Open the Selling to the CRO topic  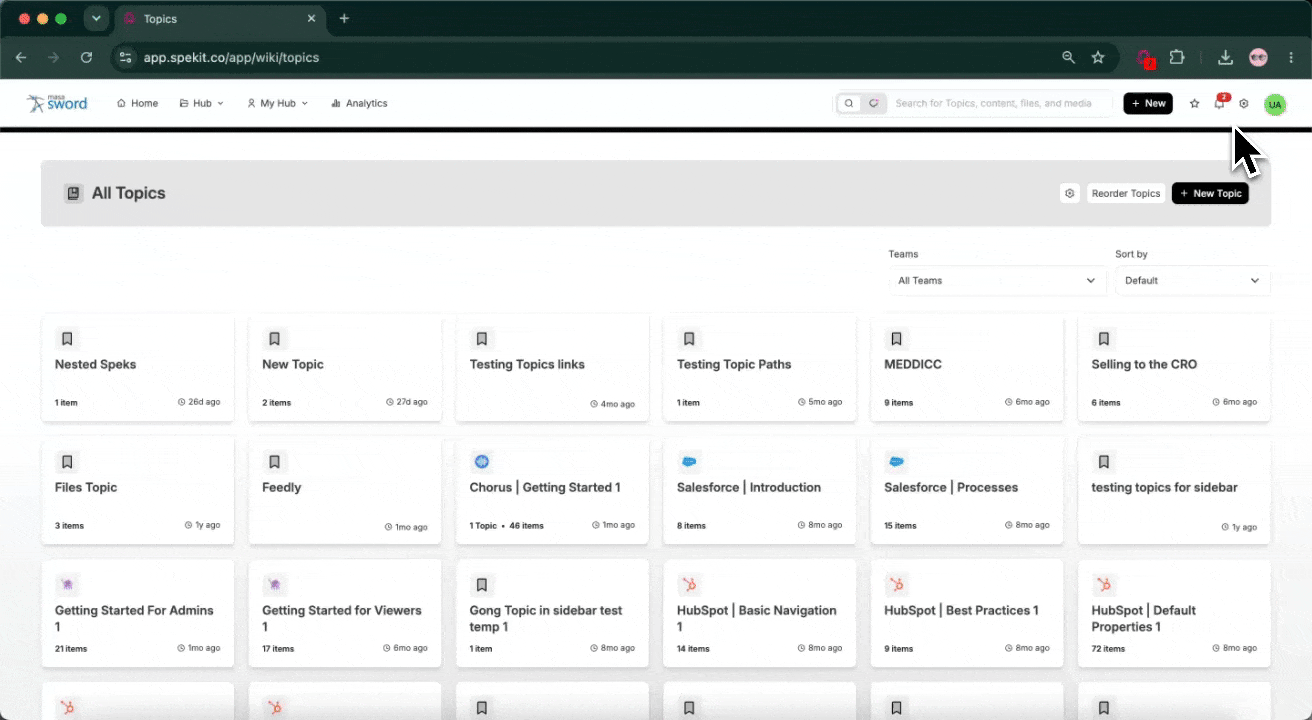pos(1174,367)
